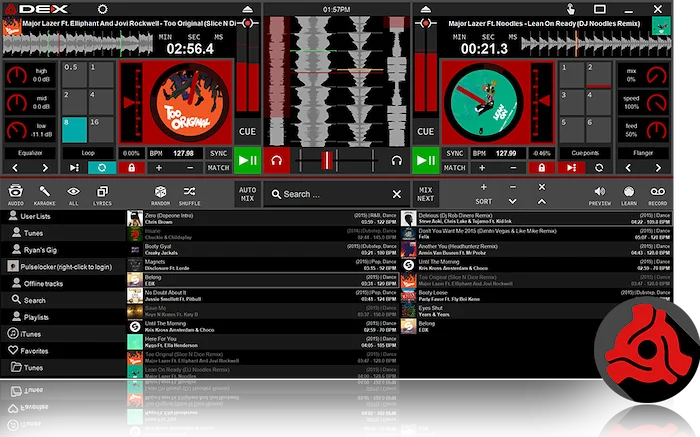Viewport: 700px width, 437px height.
Task: Expand the User Lists tree item
Action: (x=35, y=216)
